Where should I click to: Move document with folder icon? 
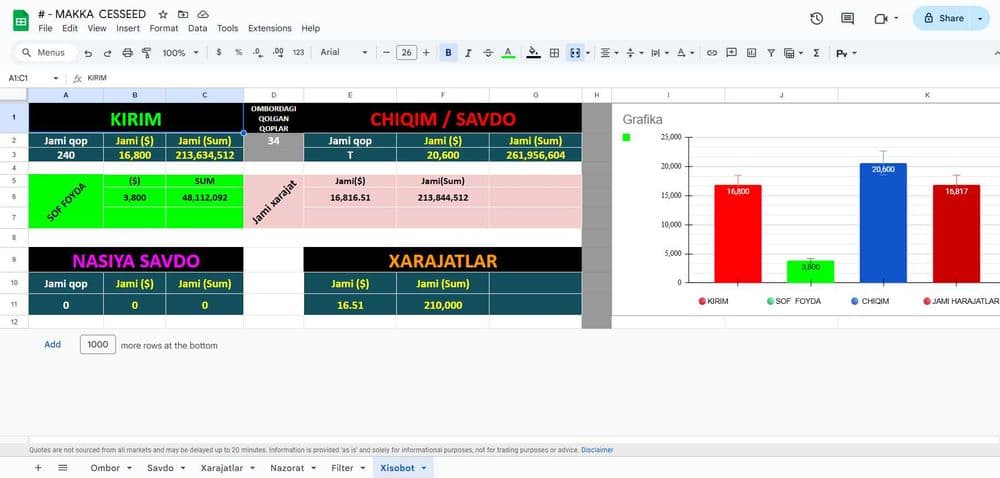tap(183, 14)
